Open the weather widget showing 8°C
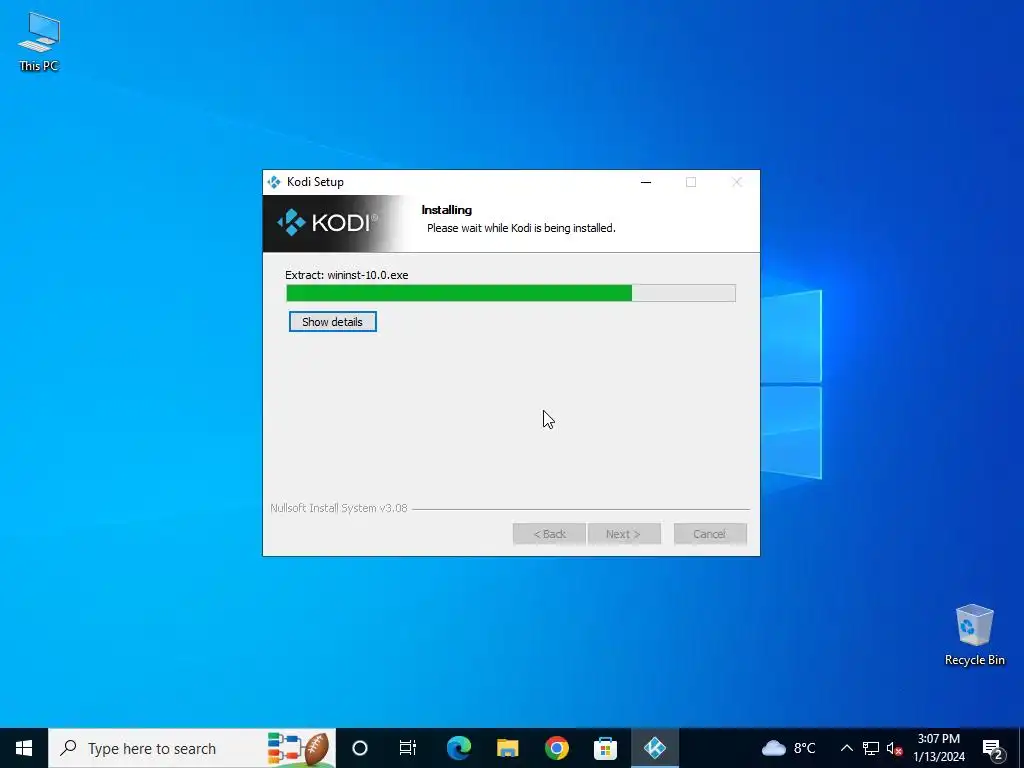Viewport: 1024px width, 768px height. click(788, 748)
